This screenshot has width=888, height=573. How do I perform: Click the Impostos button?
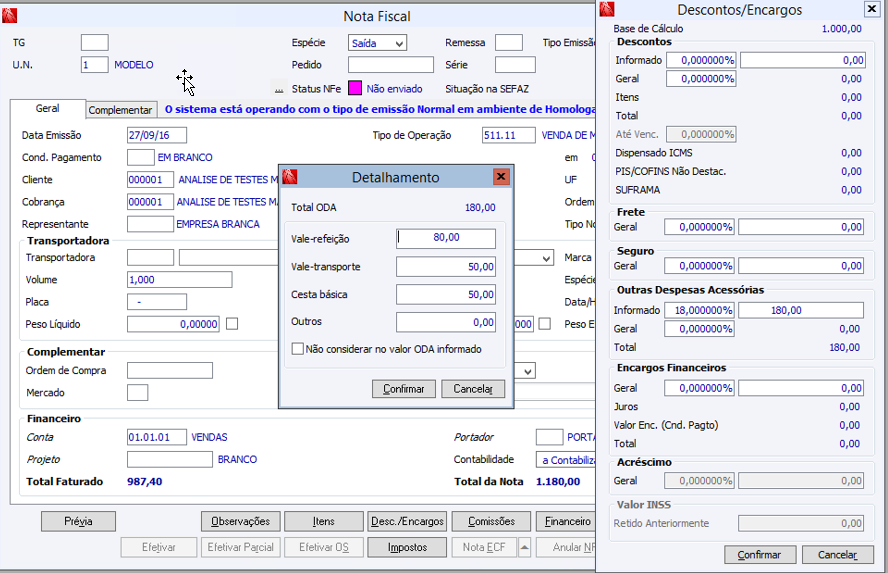407,548
